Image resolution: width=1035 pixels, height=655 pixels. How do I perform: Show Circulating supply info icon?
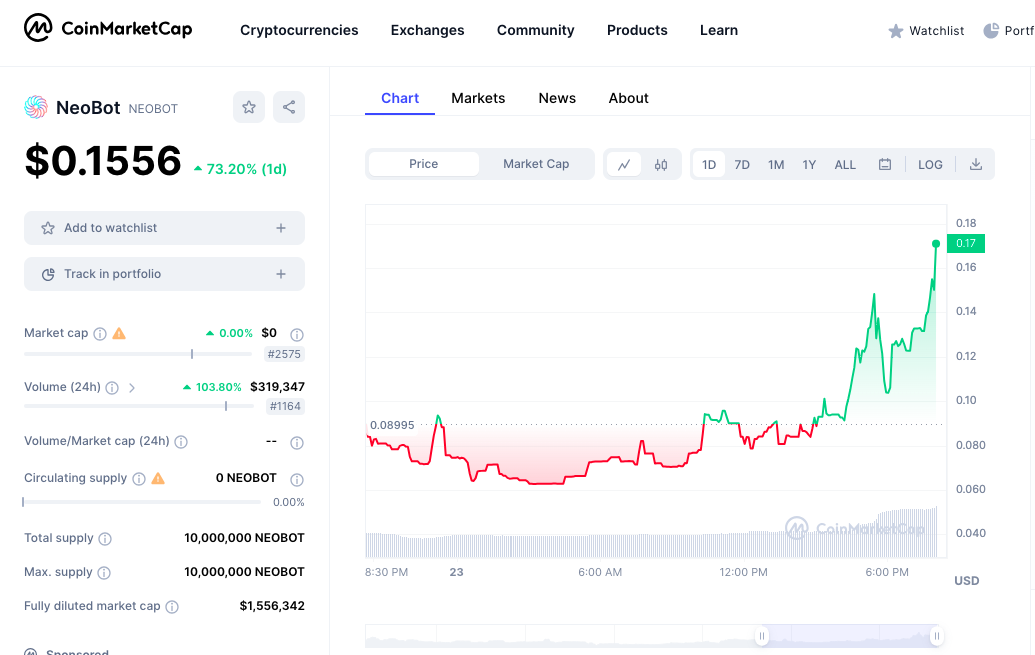[x=139, y=479]
